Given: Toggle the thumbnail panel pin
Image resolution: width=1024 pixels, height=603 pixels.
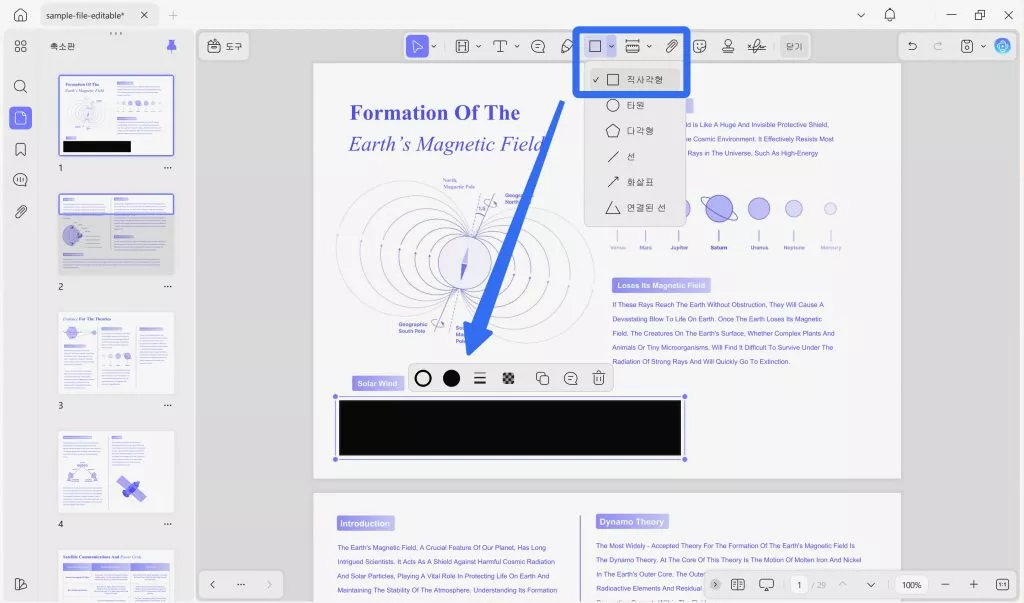Looking at the screenshot, I should pos(172,46).
